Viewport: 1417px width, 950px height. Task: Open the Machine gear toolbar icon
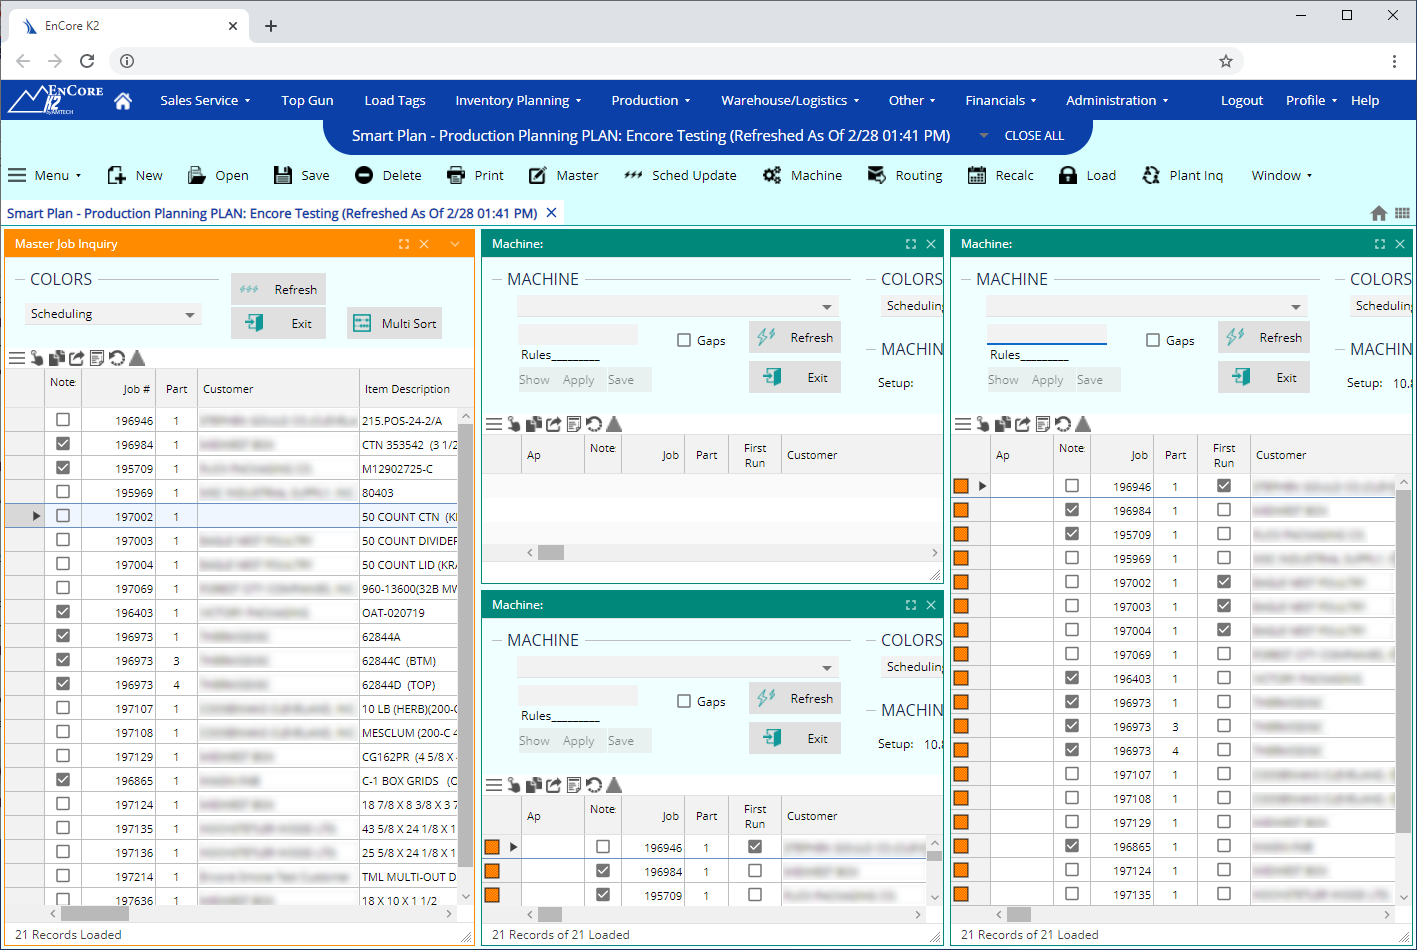tap(772, 175)
